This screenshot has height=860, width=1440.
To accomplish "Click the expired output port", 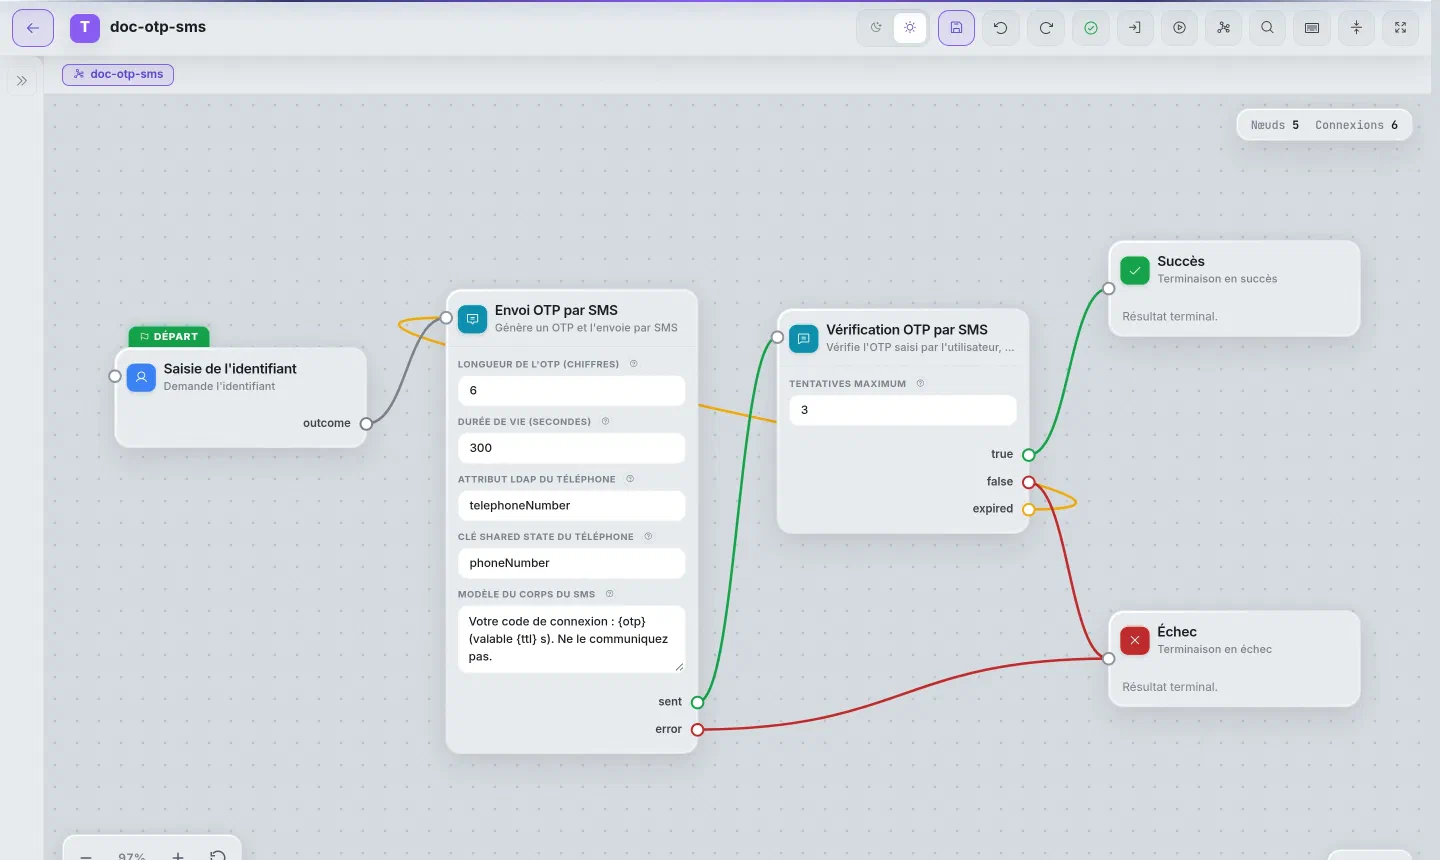I will click(1028, 509).
